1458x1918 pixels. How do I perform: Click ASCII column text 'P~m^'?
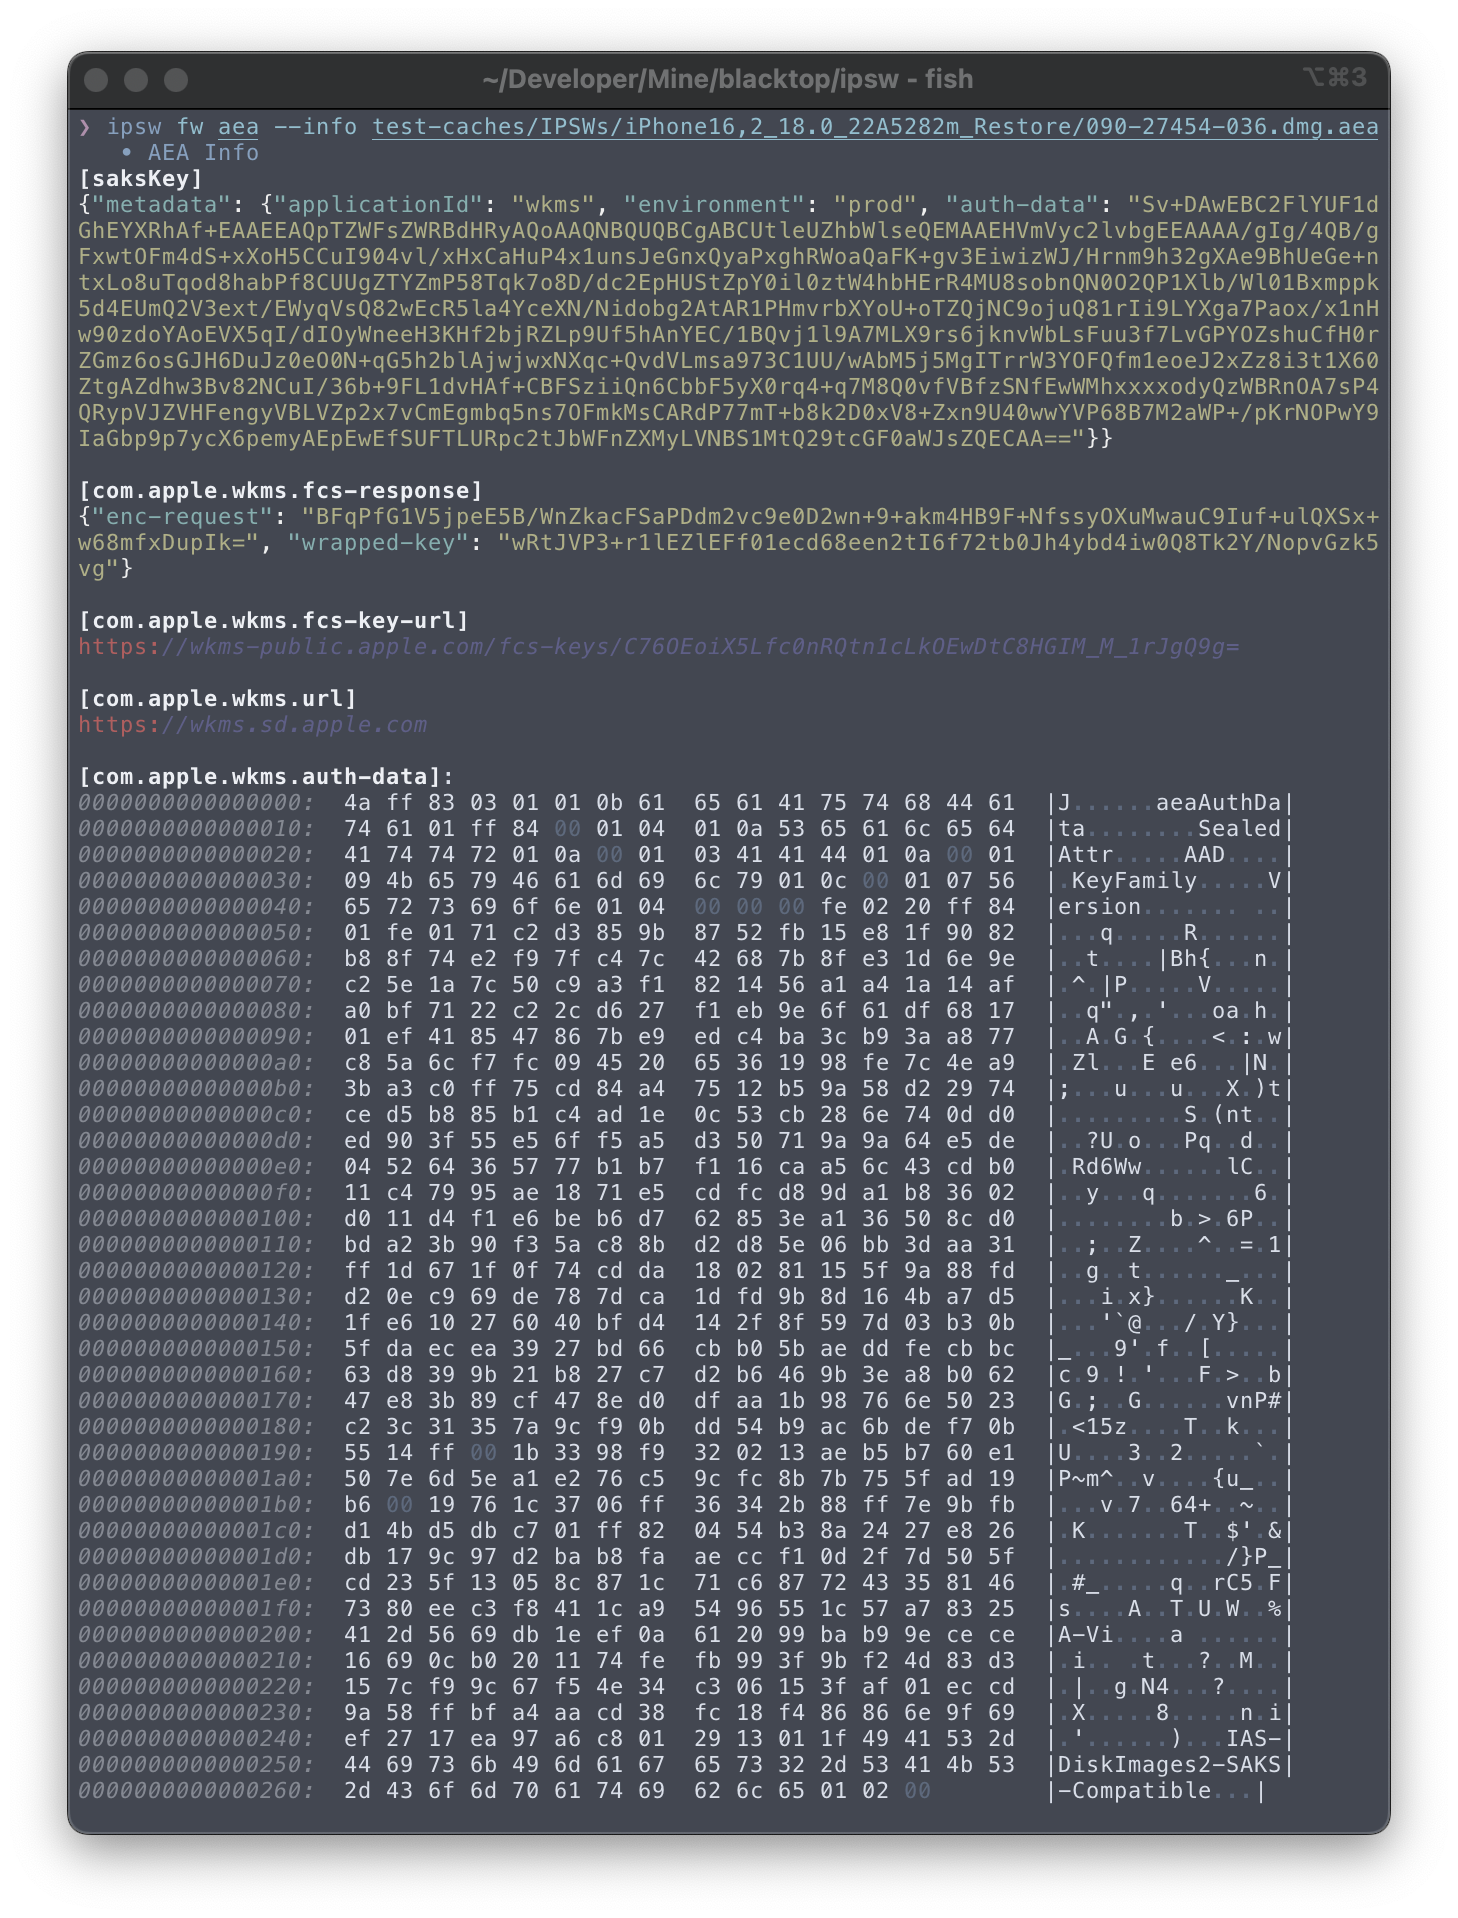point(1085,1479)
